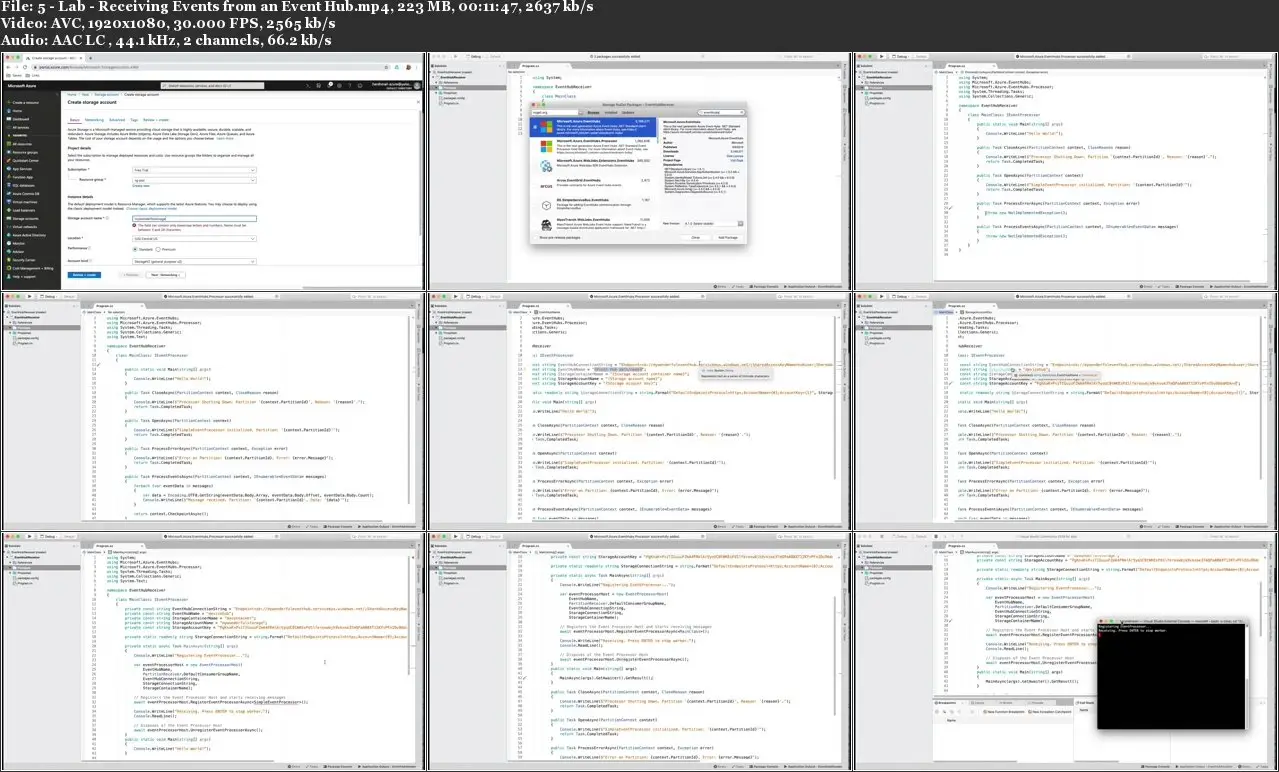This screenshot has height=772, width=1279.
Task: Open the Account kind dropdown in Azure frame
Action: point(194,262)
